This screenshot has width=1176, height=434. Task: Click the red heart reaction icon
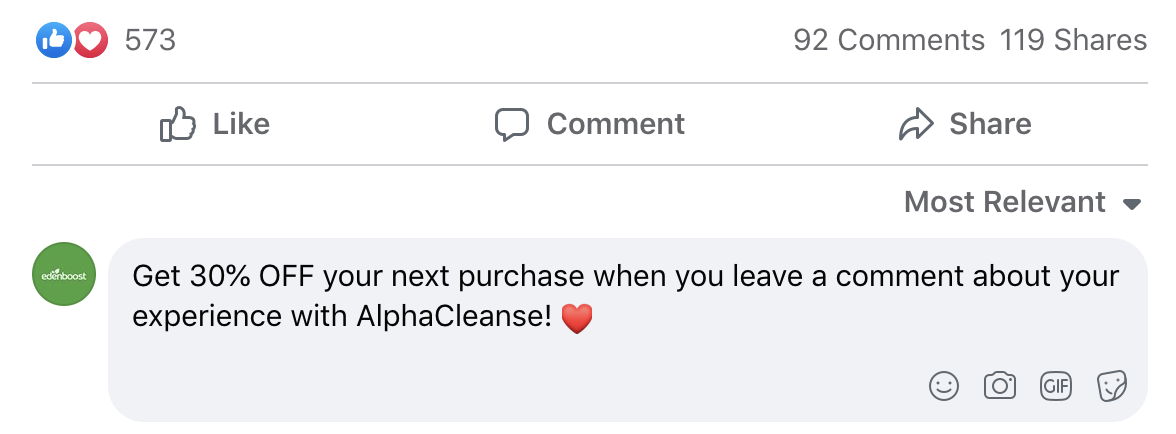click(x=90, y=41)
